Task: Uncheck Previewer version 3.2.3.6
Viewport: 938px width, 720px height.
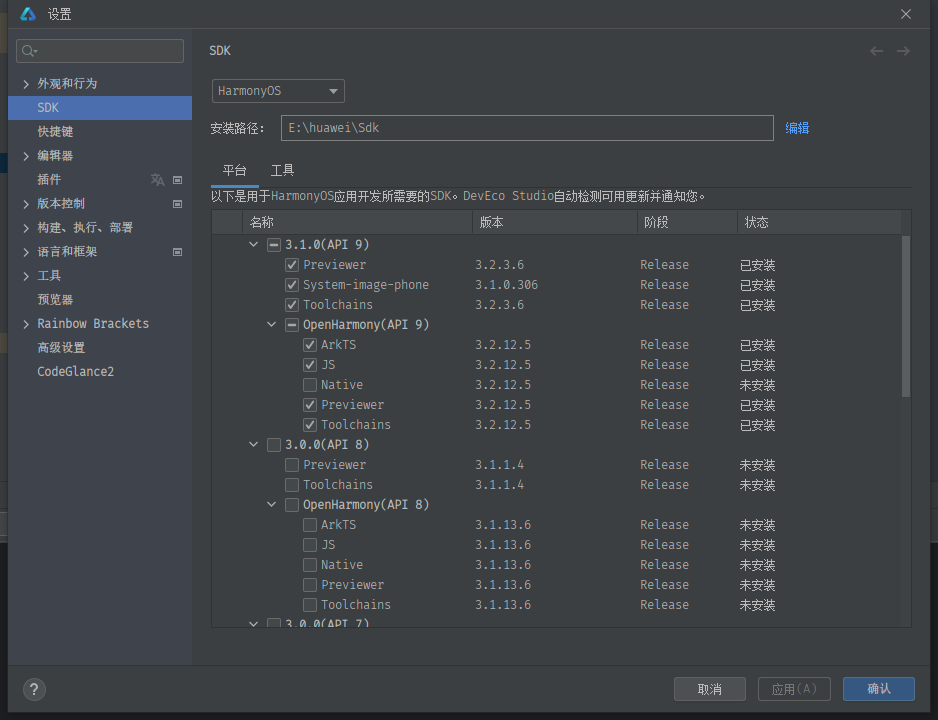Action: pyautogui.click(x=292, y=265)
